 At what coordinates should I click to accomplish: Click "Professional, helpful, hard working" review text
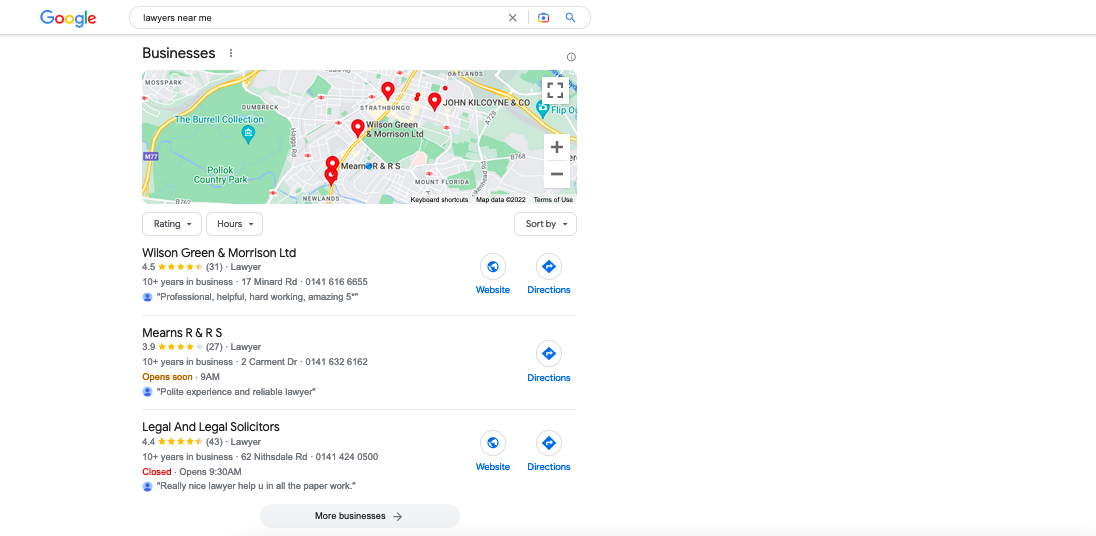[x=257, y=297]
